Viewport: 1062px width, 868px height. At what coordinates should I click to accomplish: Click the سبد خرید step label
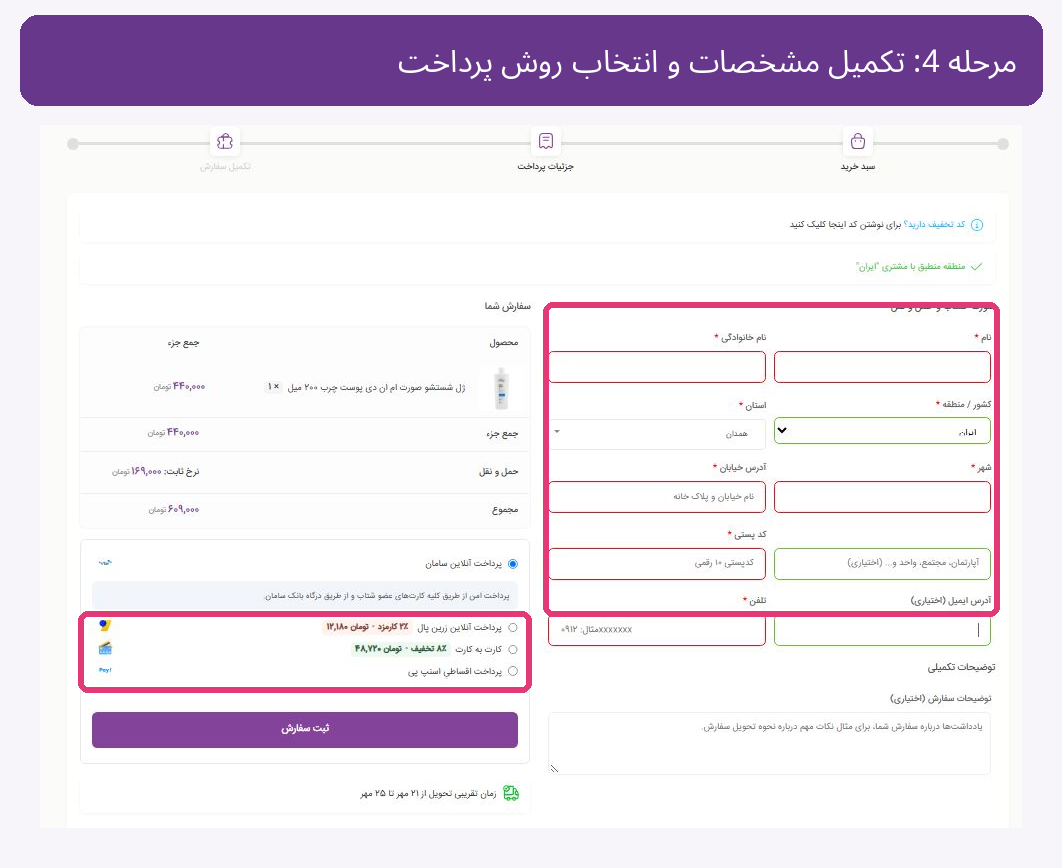click(857, 167)
